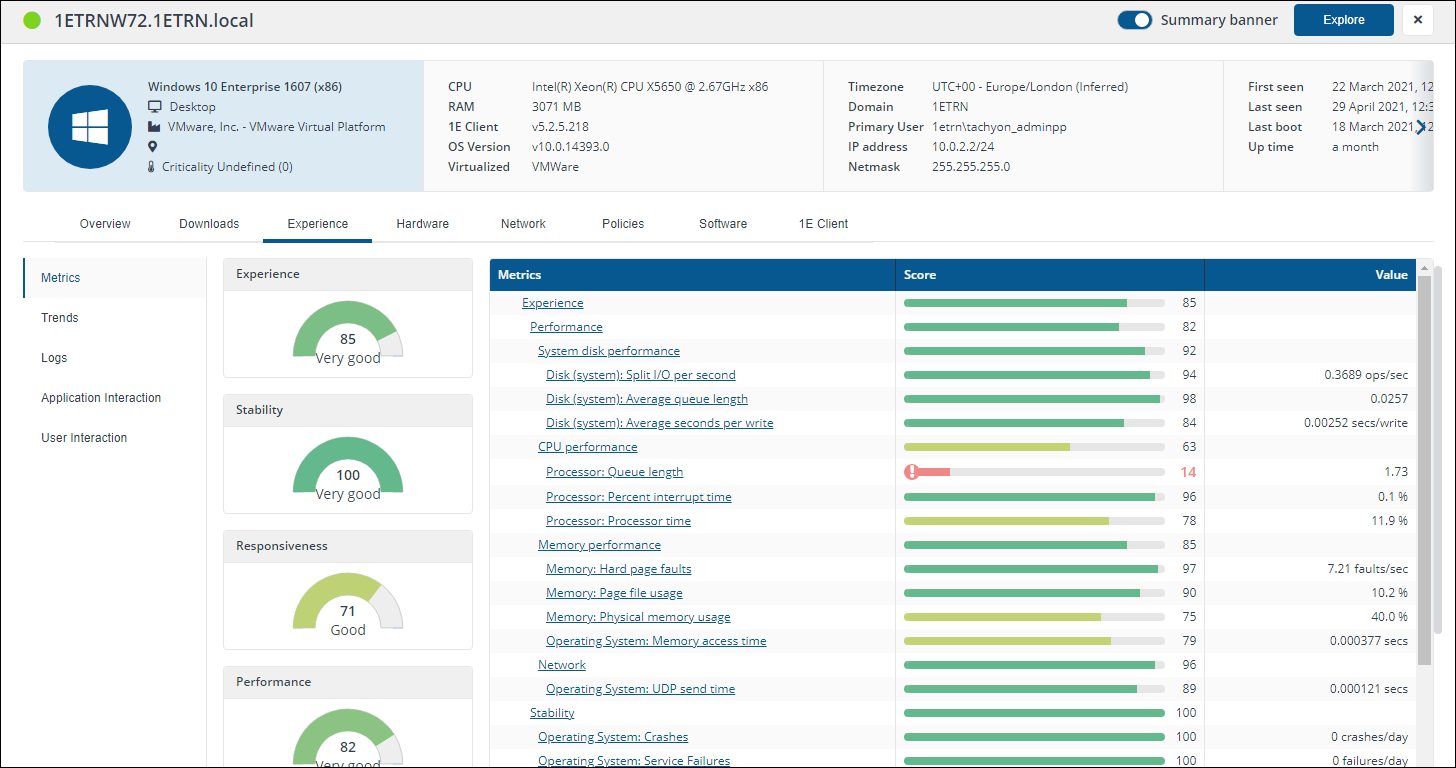Screen dimensions: 1456x768
Task: Close the device panel with X
Action: pyautogui.click(x=1418, y=20)
